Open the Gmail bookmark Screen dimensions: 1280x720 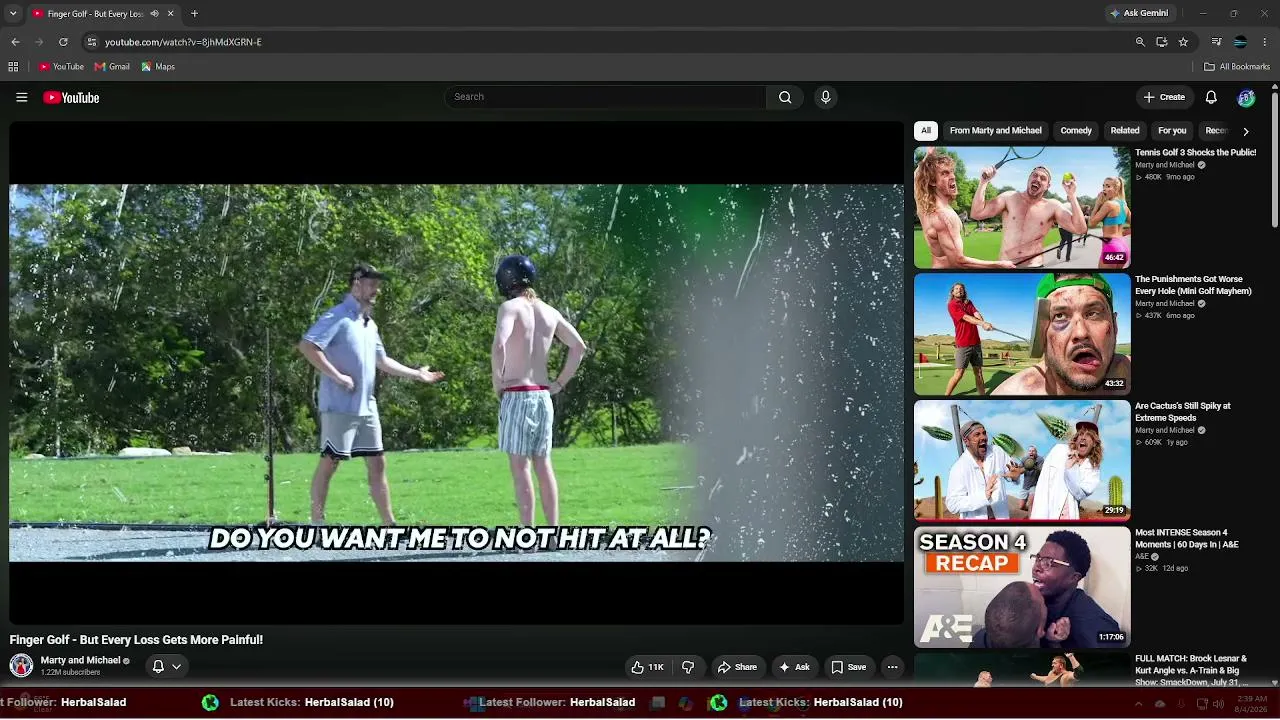point(112,67)
